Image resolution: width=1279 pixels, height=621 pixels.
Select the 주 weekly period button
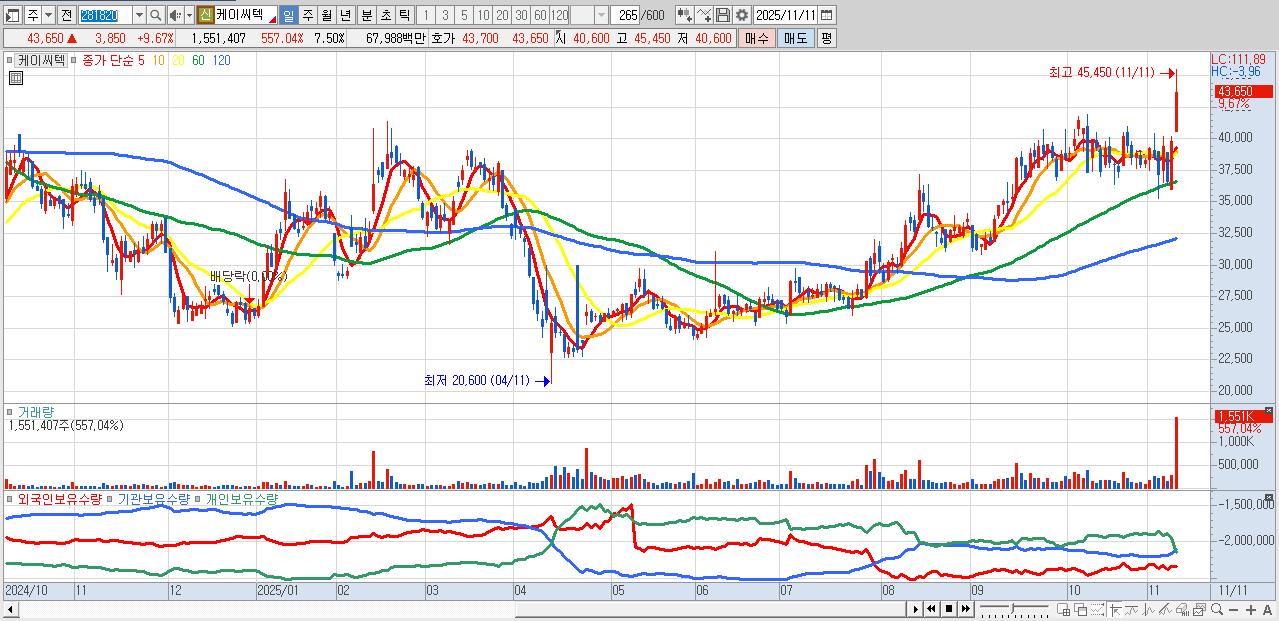point(307,15)
